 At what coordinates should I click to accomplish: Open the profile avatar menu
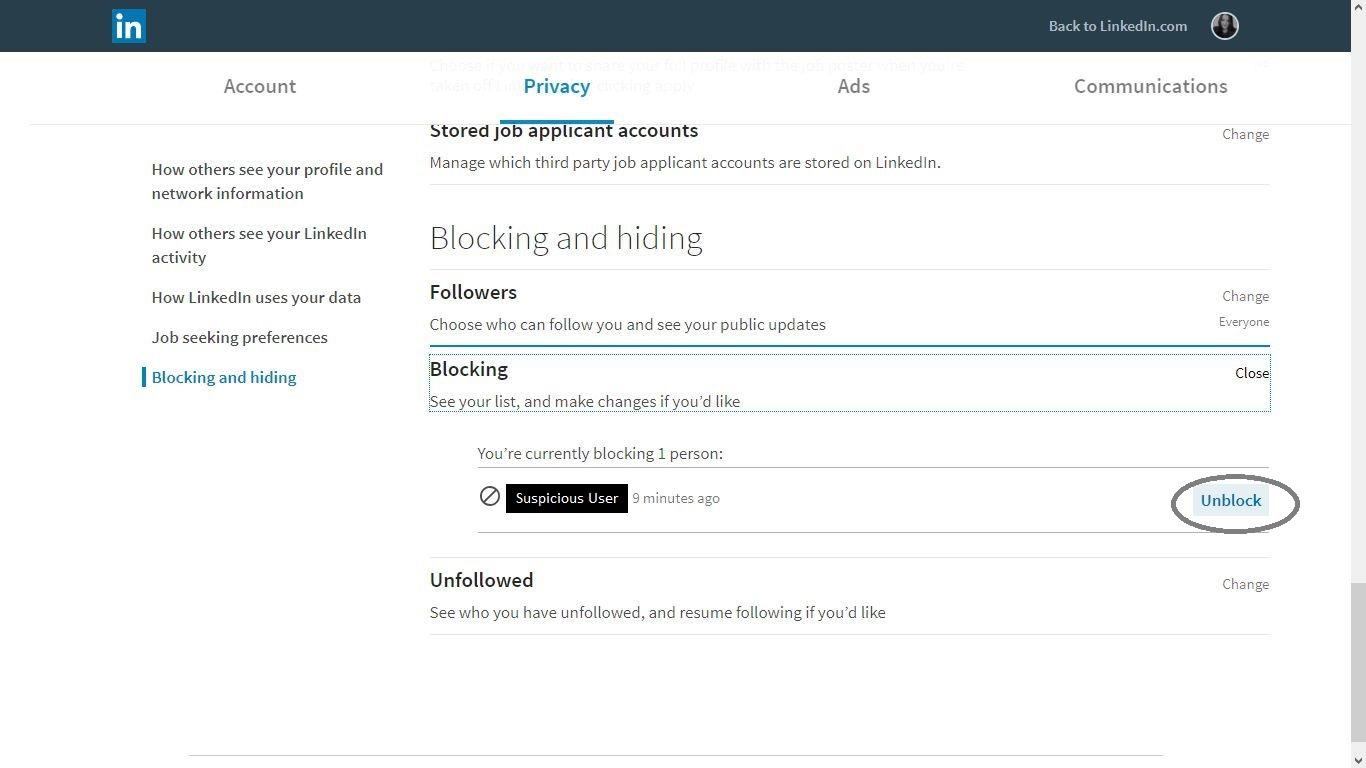pos(1225,26)
